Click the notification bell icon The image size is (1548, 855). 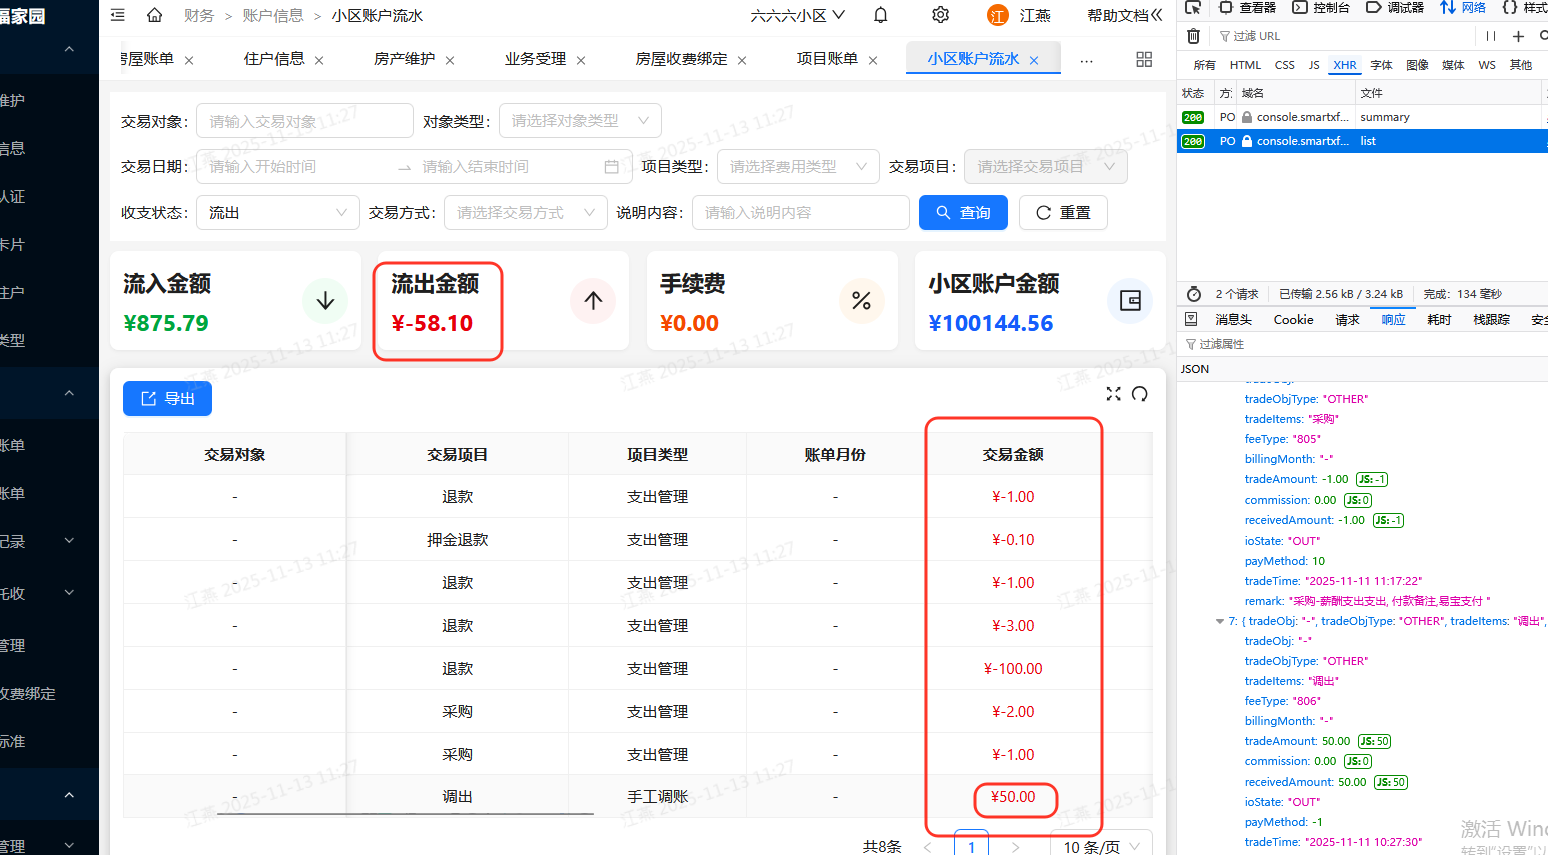click(881, 15)
